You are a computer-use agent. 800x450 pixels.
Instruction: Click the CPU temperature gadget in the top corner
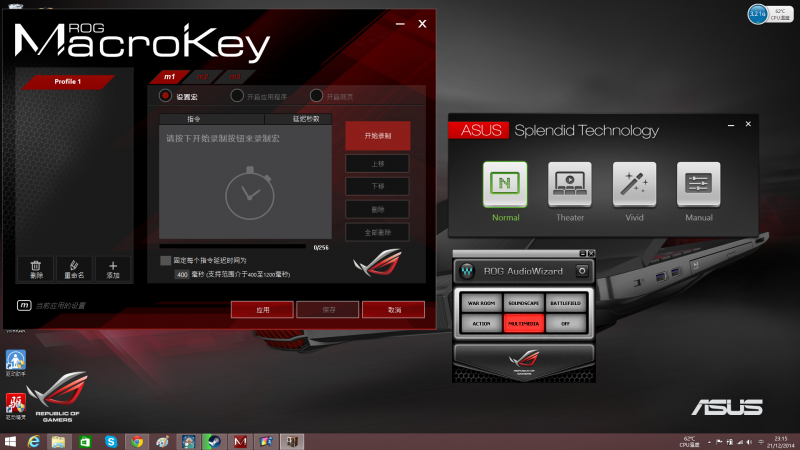tap(770, 14)
